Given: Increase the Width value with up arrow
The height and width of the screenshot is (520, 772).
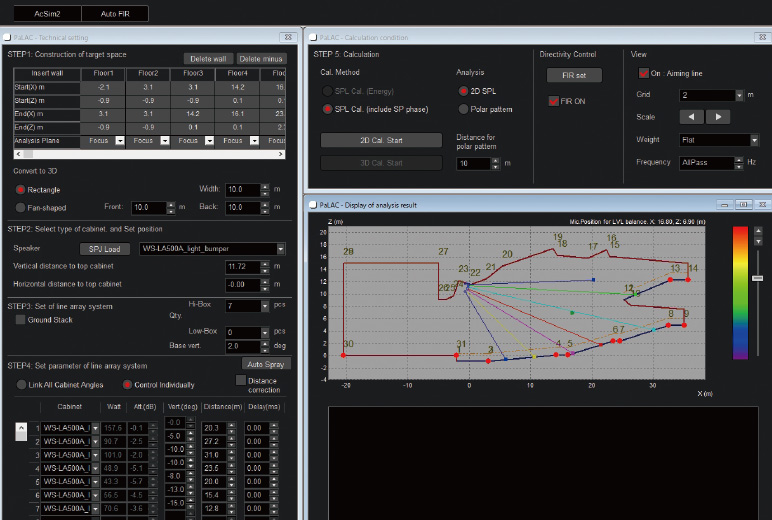Looking at the screenshot, I should tap(265, 185).
